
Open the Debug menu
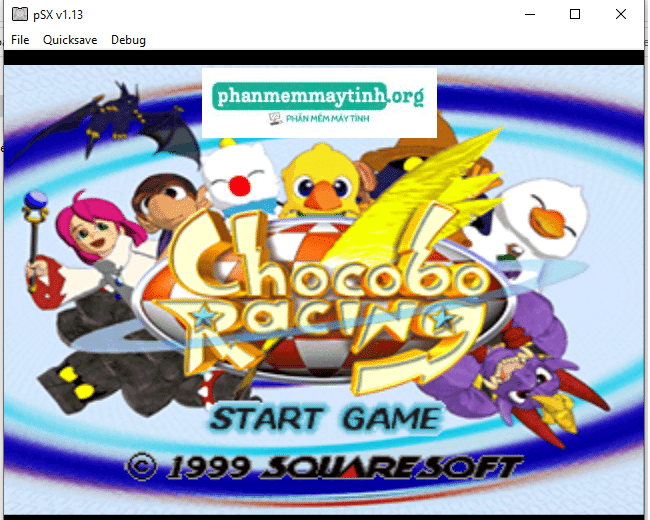pos(128,40)
